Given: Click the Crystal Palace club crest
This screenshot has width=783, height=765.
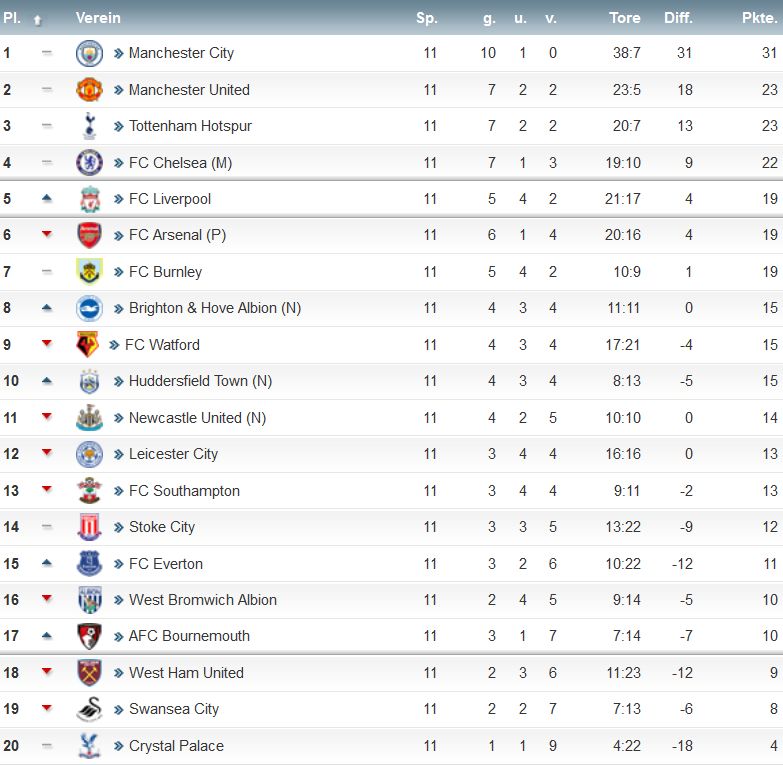Looking at the screenshot, I should pos(89,746).
